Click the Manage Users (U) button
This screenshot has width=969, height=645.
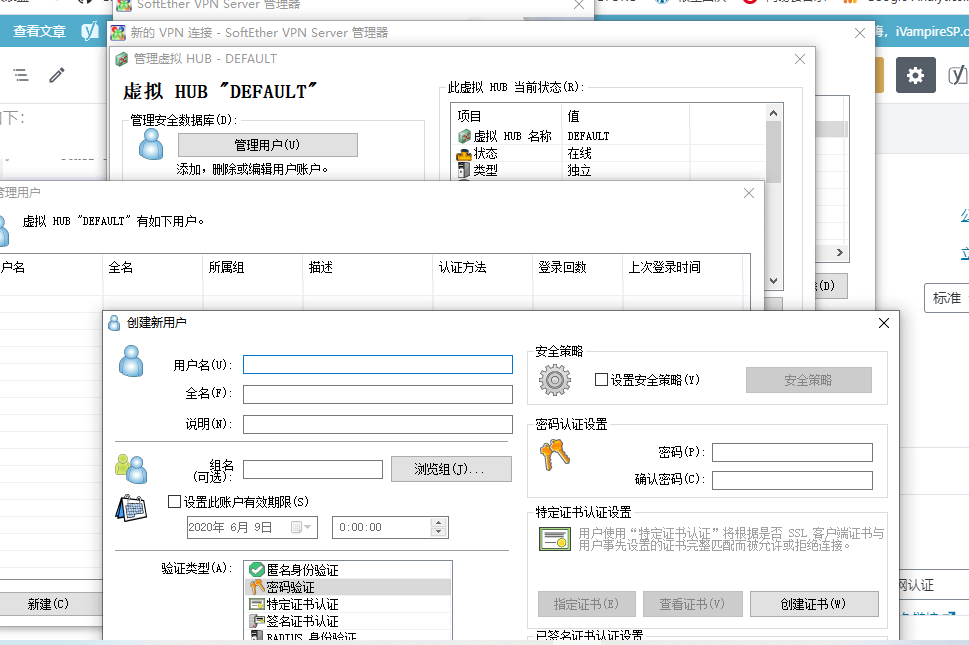point(268,145)
